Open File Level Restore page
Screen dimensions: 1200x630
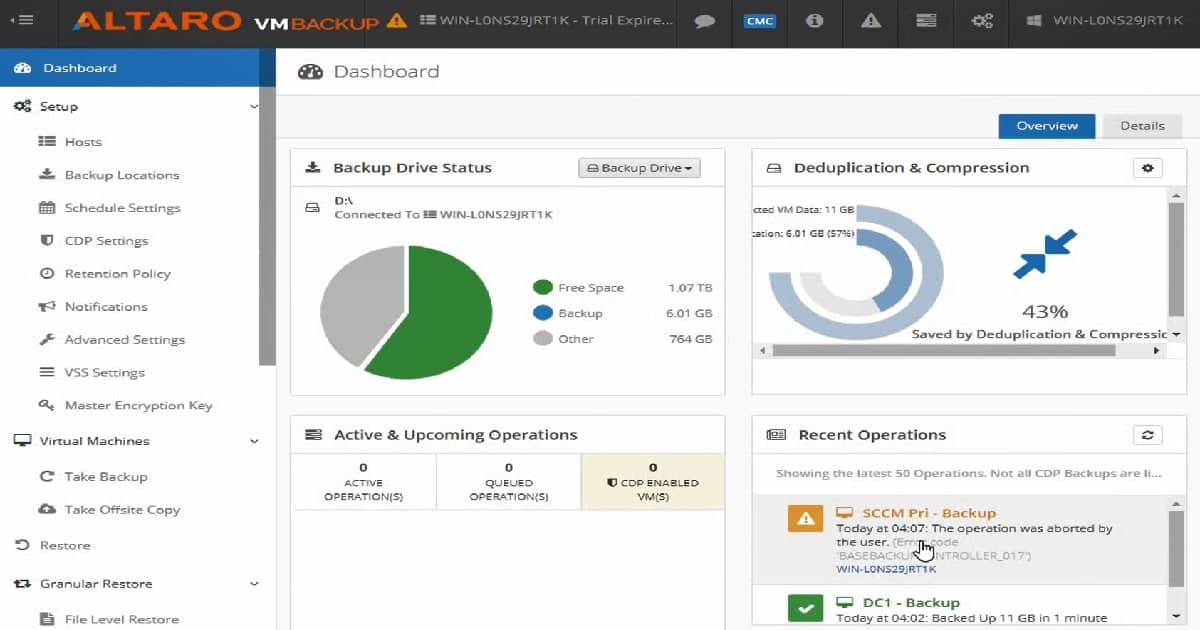(x=122, y=620)
